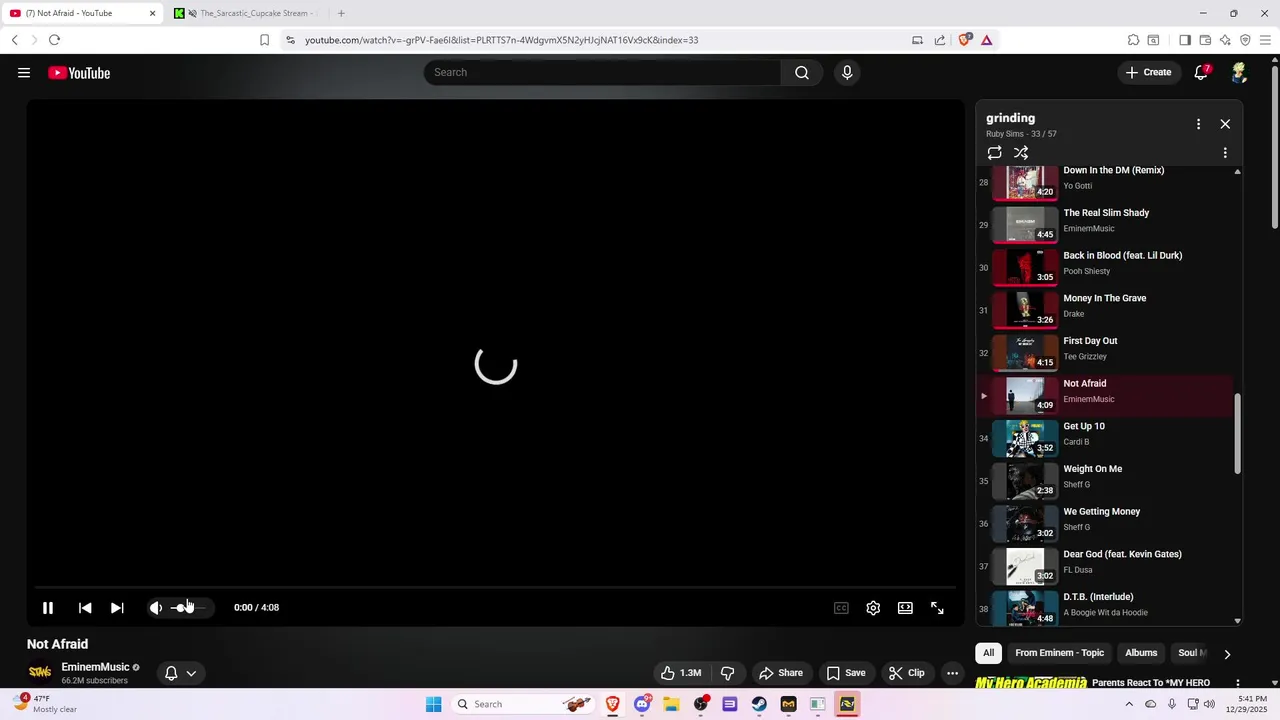Viewport: 1280px width, 720px height.
Task: Open the Windows Start menu
Action: pyautogui.click(x=433, y=704)
